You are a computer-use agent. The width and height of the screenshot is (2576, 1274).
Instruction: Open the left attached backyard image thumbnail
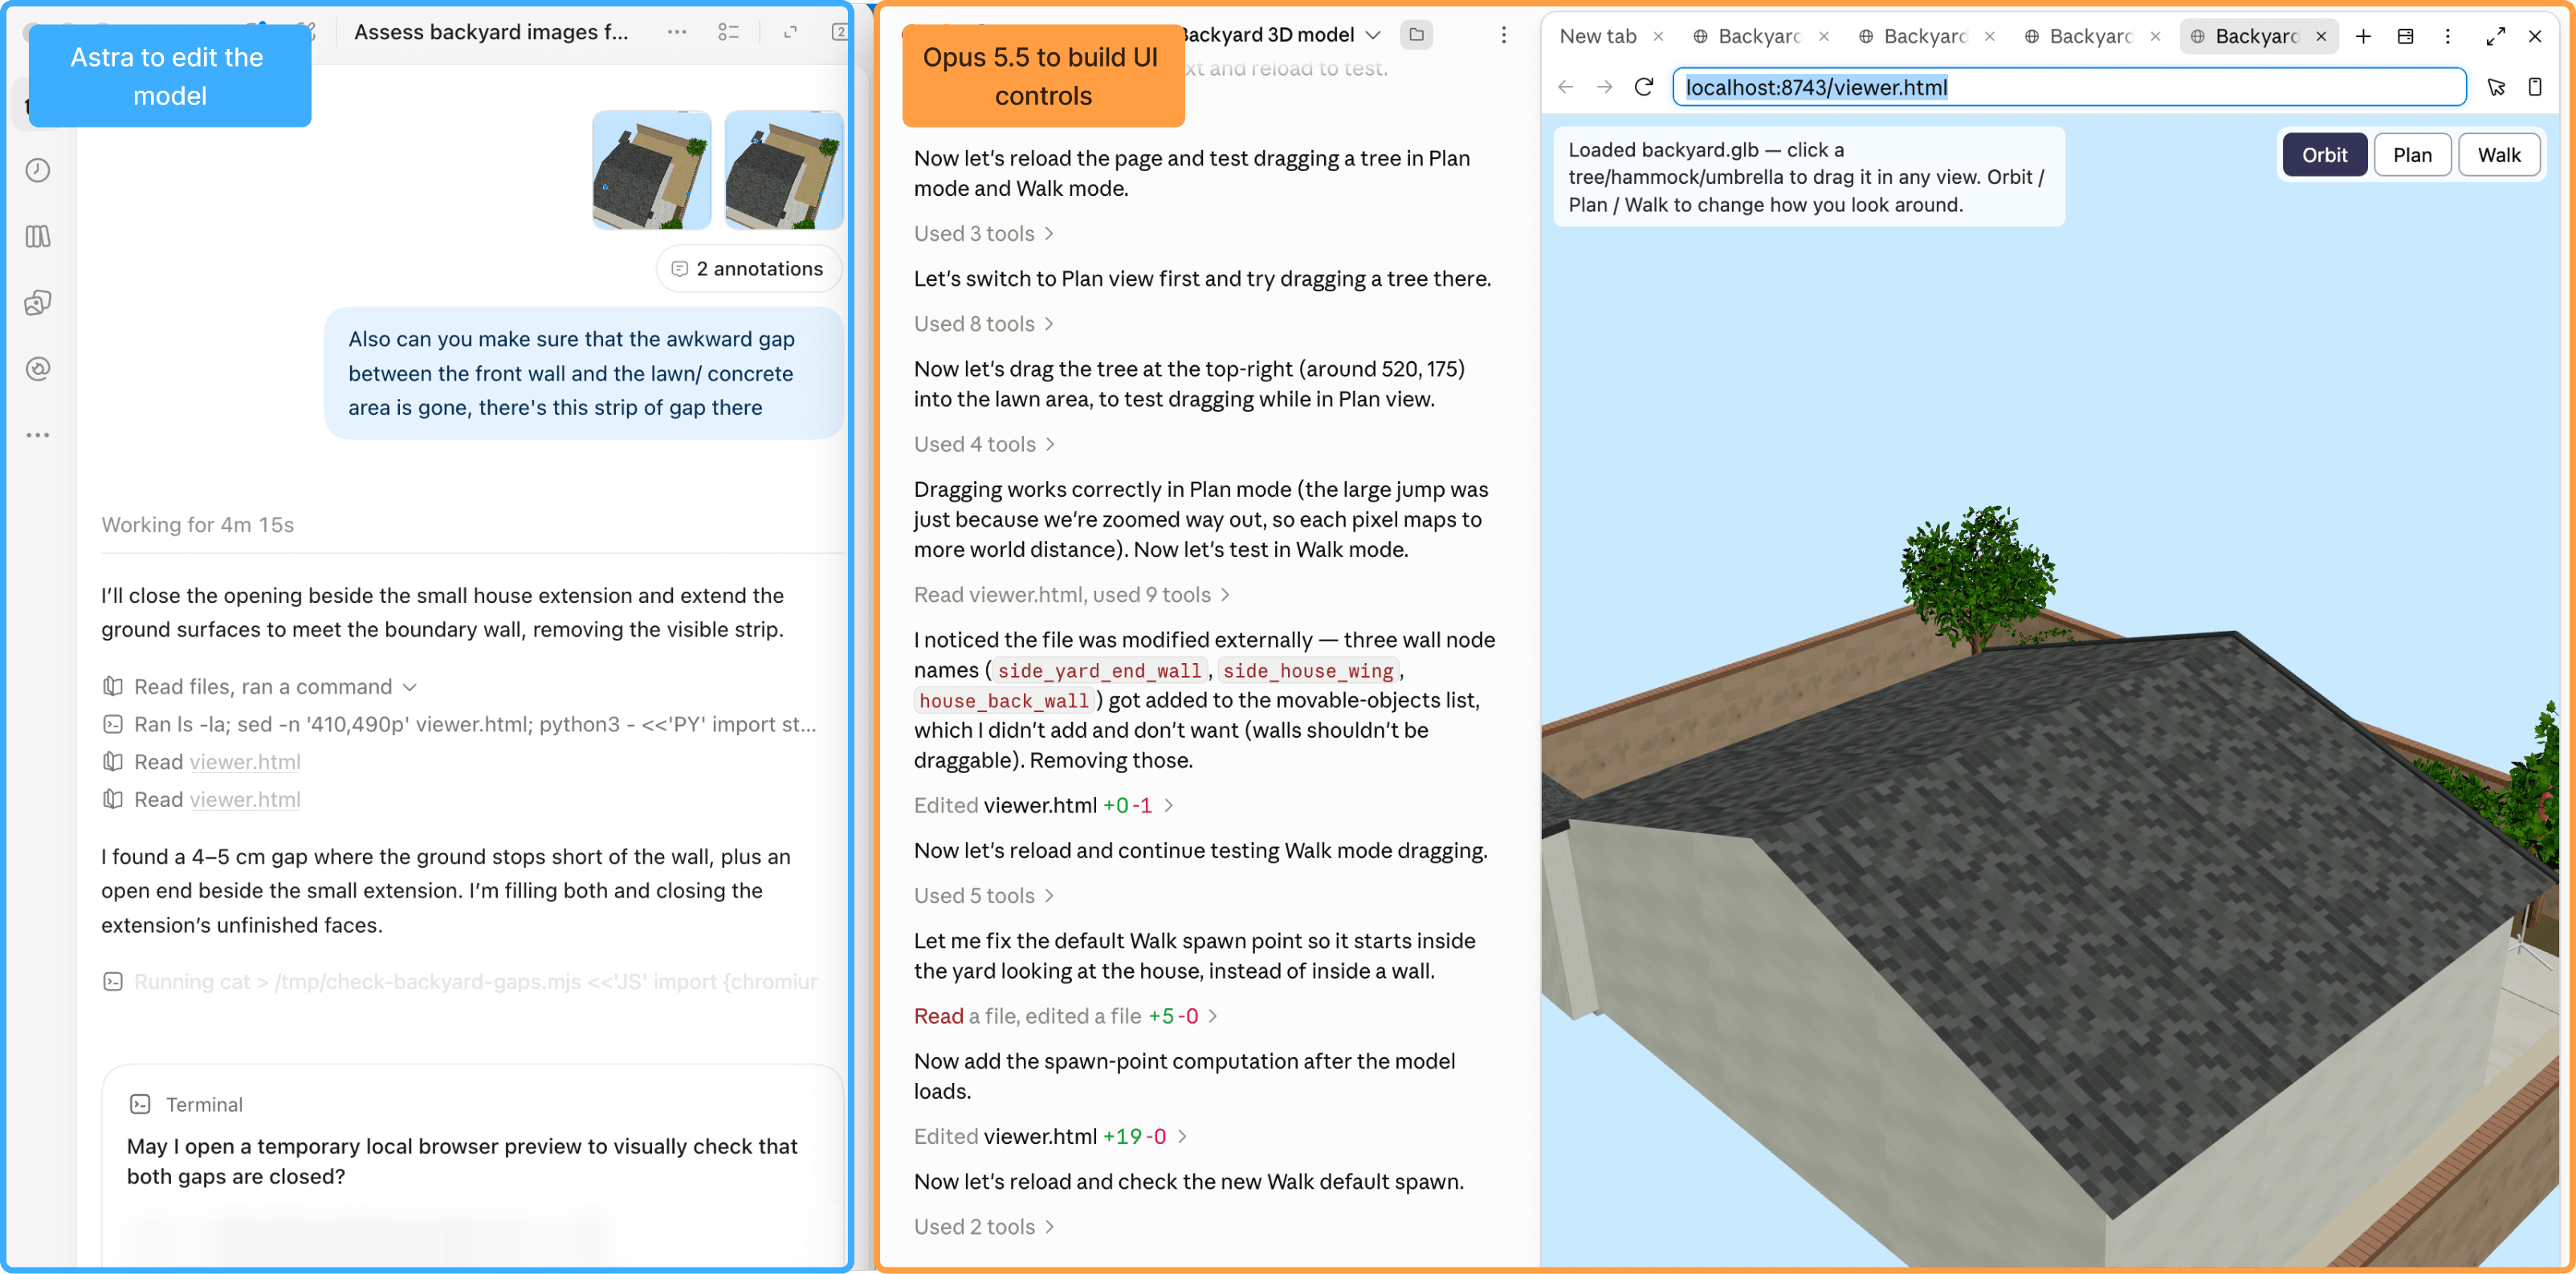click(x=652, y=170)
